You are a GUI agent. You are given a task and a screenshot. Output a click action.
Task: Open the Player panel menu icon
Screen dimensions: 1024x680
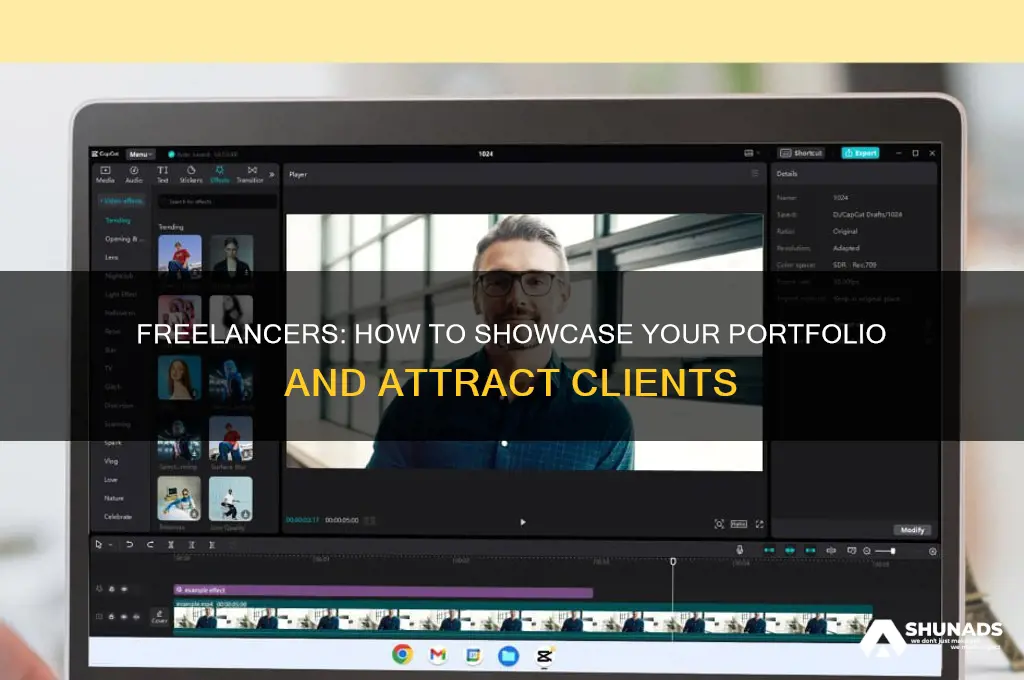pos(755,174)
